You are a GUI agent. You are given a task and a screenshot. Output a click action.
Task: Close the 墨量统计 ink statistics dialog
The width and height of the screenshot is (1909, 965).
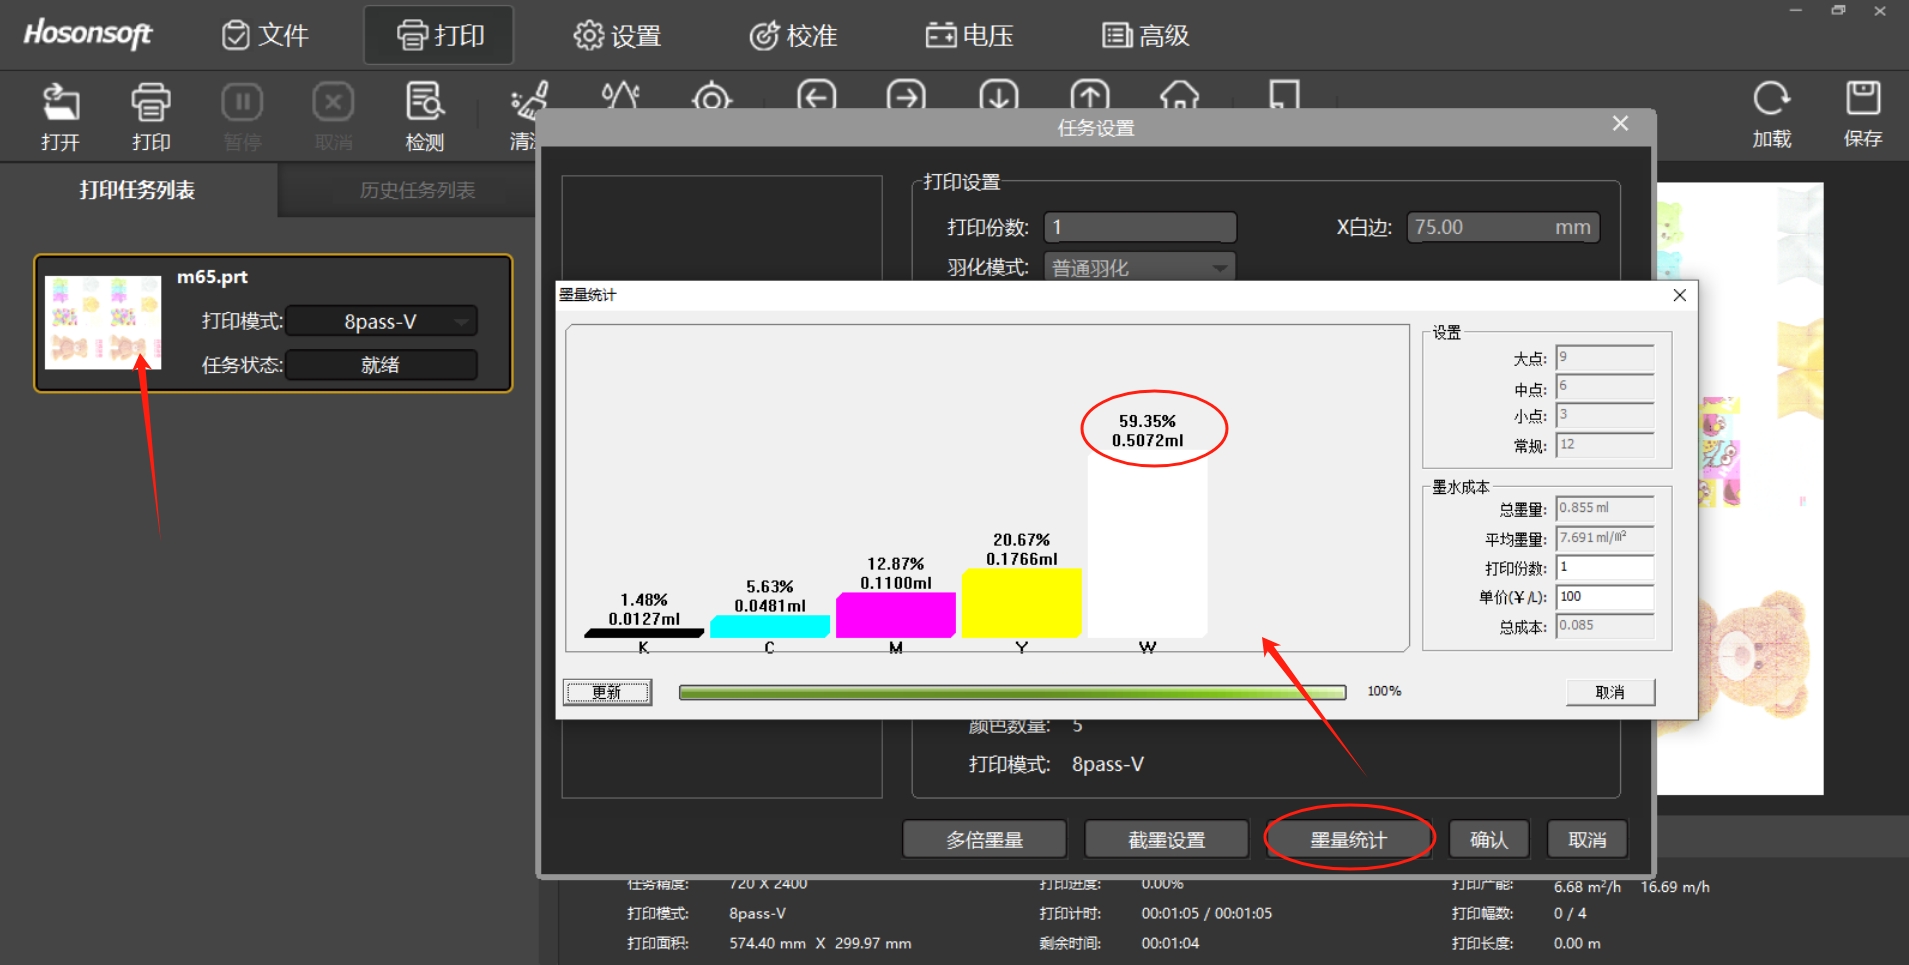click(x=1679, y=295)
